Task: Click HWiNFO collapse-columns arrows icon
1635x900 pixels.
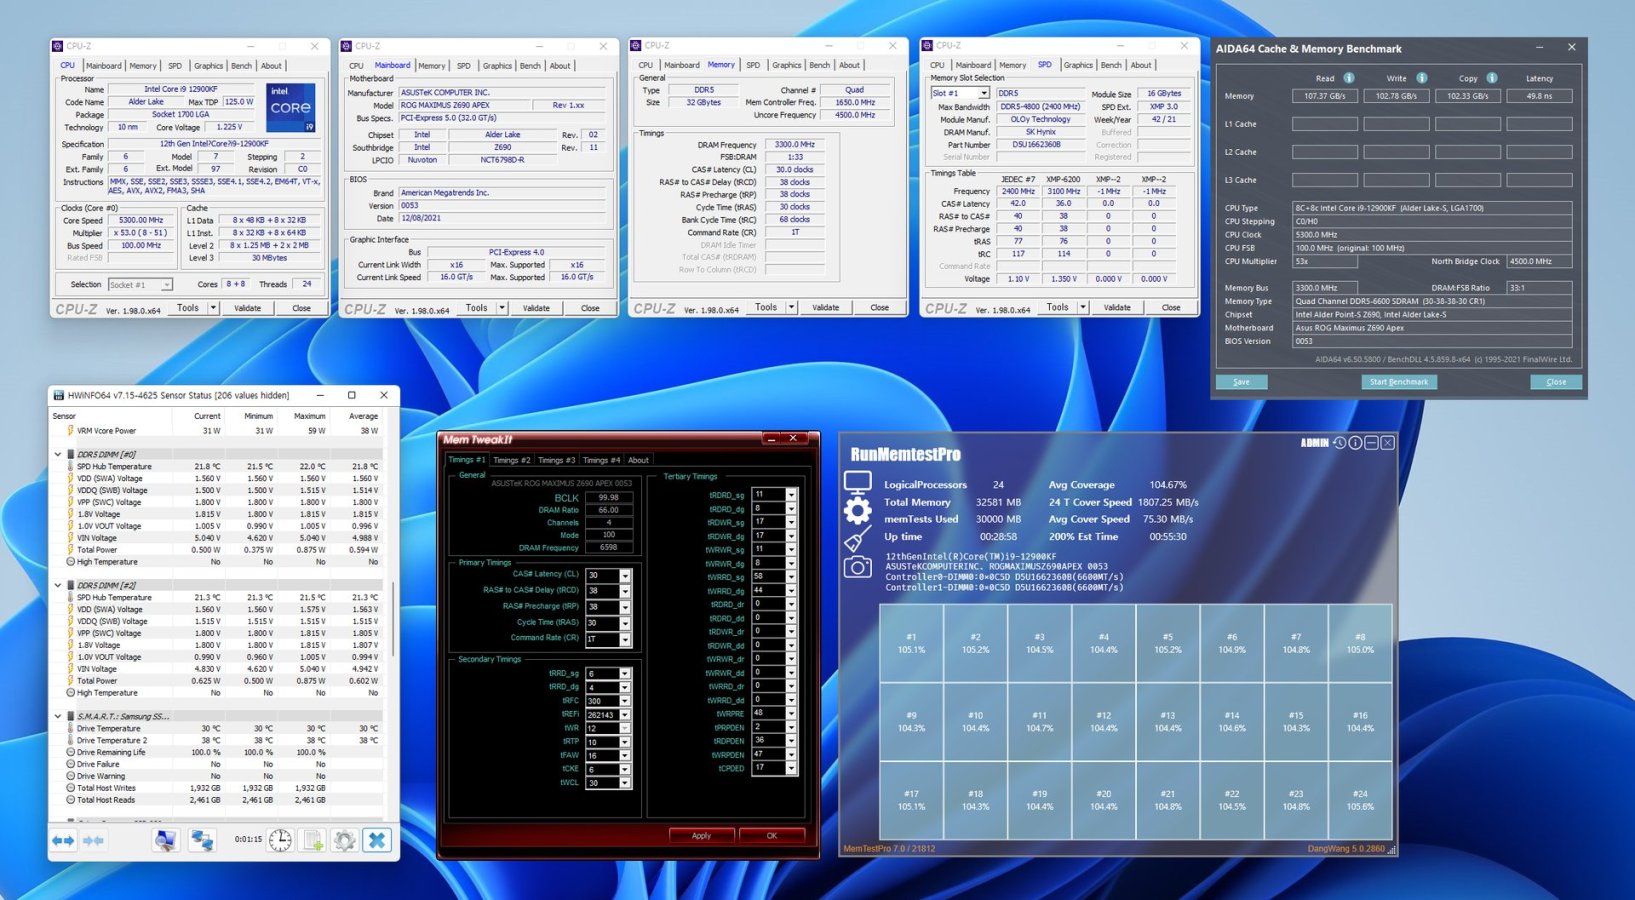Action: tap(93, 841)
